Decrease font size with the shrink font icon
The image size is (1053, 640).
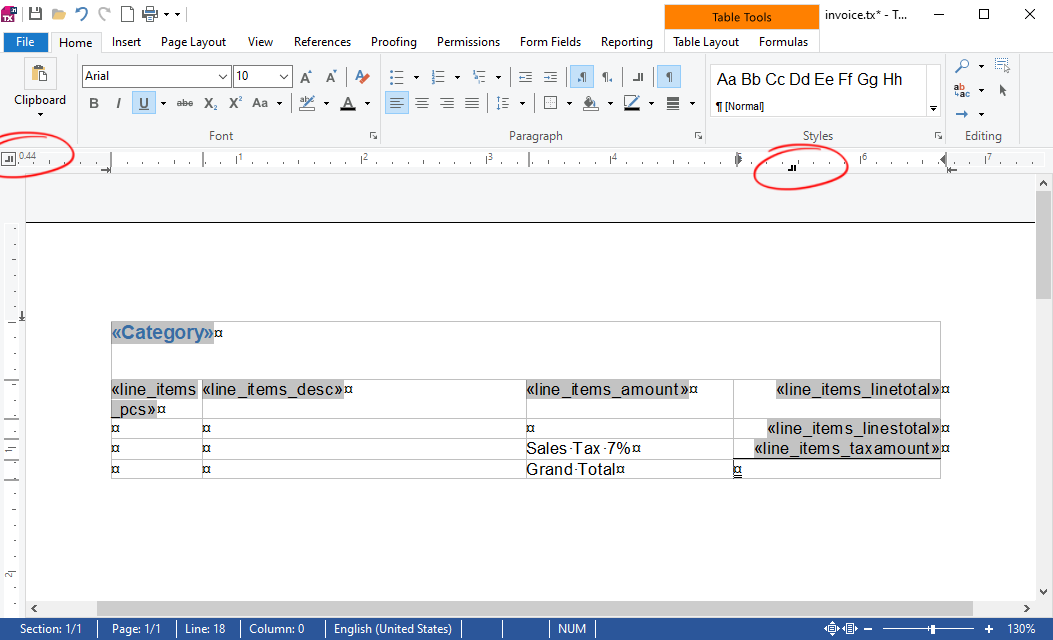331,77
